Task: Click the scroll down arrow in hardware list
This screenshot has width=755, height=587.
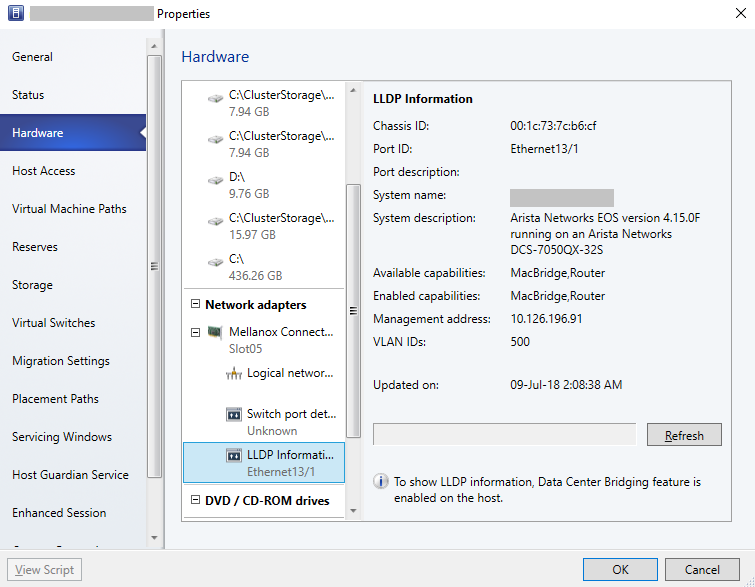Action: pos(353,511)
